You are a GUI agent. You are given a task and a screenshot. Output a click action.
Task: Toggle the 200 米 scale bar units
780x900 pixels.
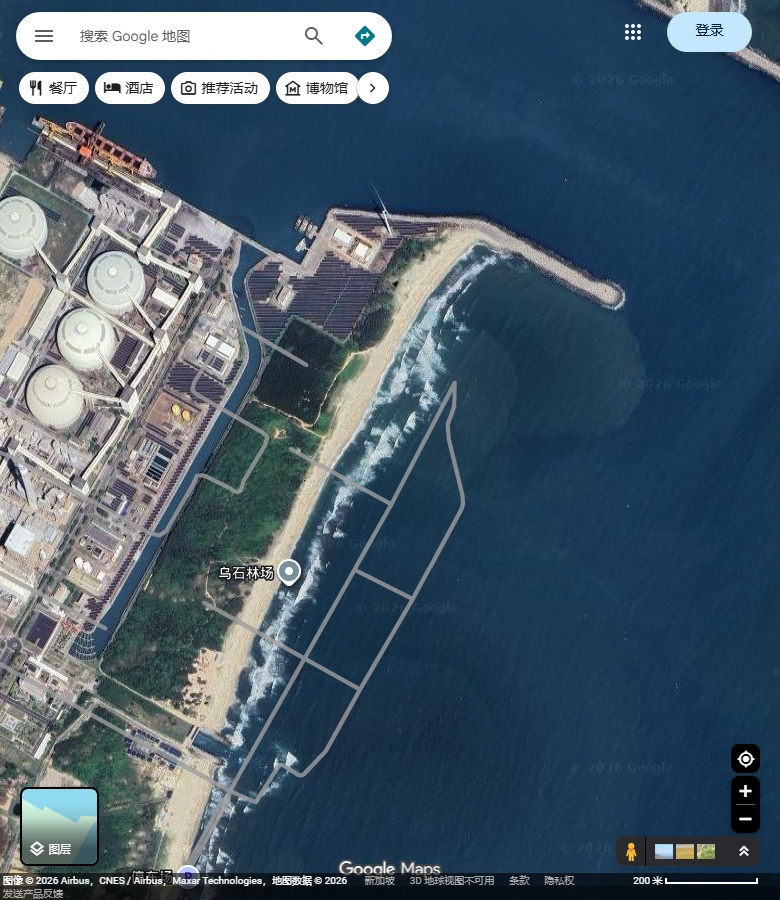(695, 880)
